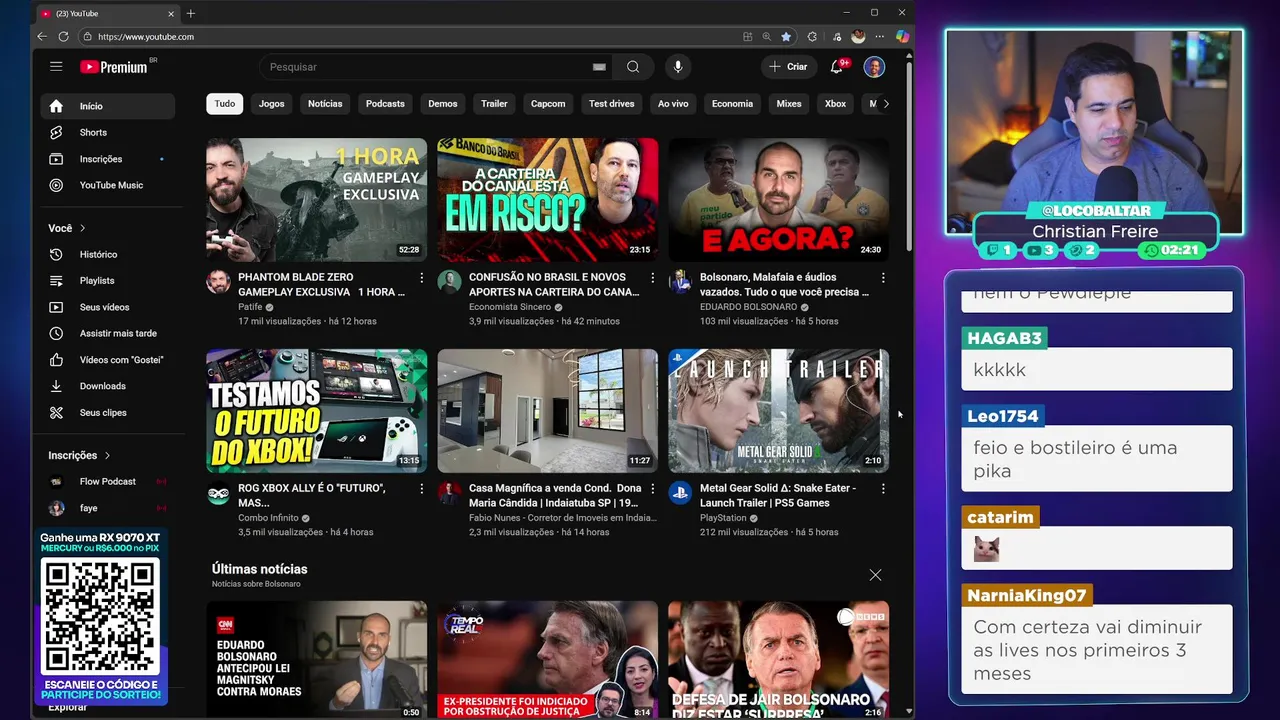Select the Notícias filter chip
This screenshot has width=1280, height=720.
325,104
